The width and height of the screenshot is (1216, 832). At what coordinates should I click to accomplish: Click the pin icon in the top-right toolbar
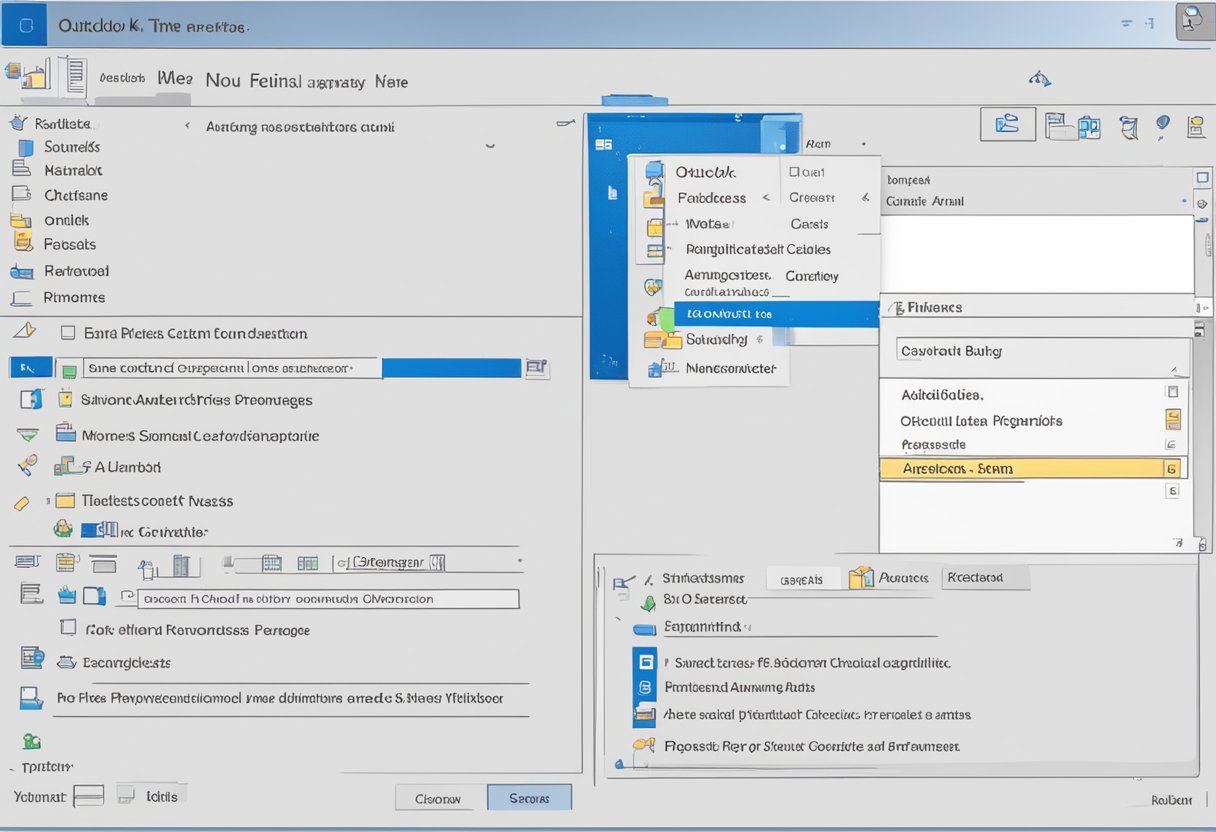pos(1162,125)
